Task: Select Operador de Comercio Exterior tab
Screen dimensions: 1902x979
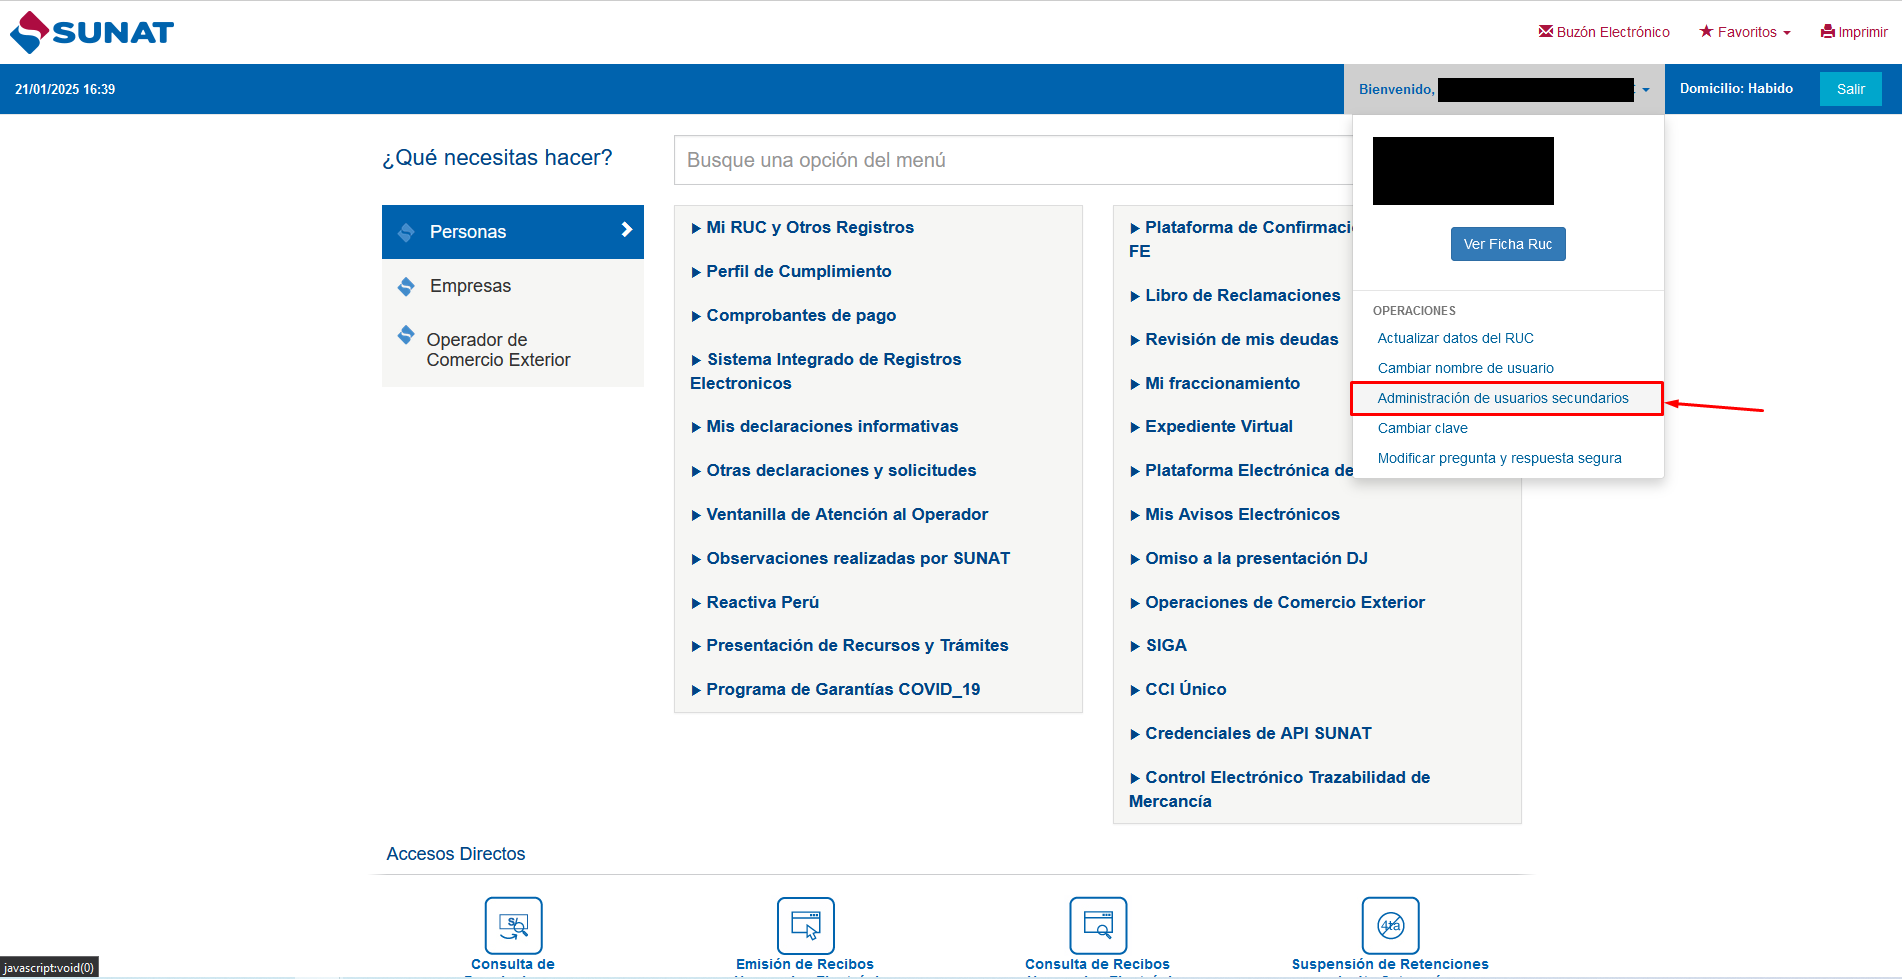Action: [513, 349]
